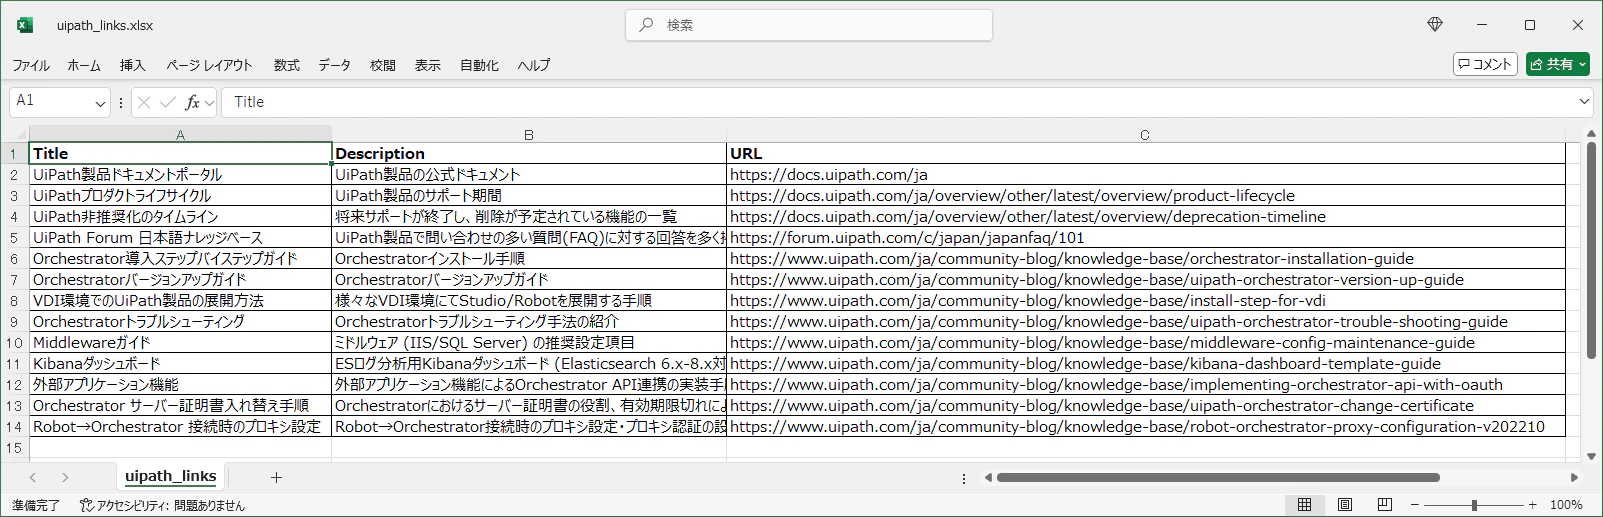The image size is (1603, 517).
Task: Open Insert Function fx icon
Action: click(x=192, y=102)
